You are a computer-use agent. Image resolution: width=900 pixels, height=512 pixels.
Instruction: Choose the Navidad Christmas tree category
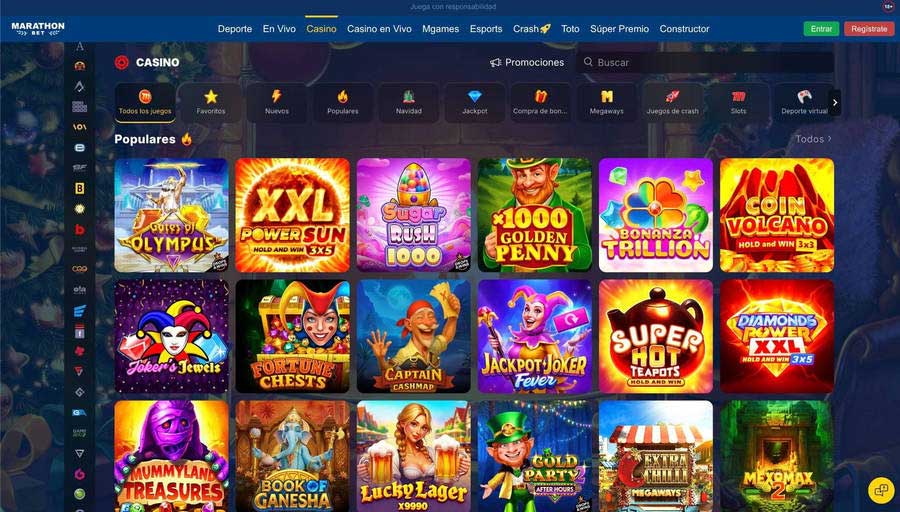pyautogui.click(x=409, y=102)
